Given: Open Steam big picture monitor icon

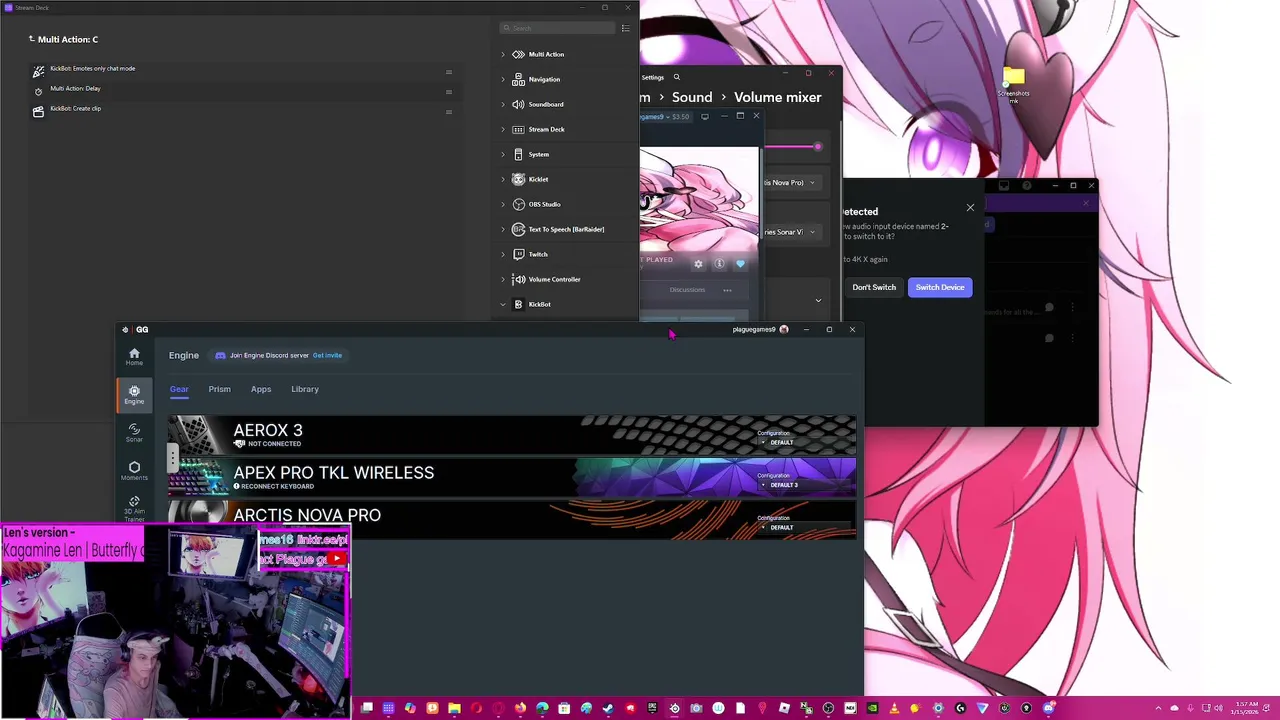Looking at the screenshot, I should (705, 116).
